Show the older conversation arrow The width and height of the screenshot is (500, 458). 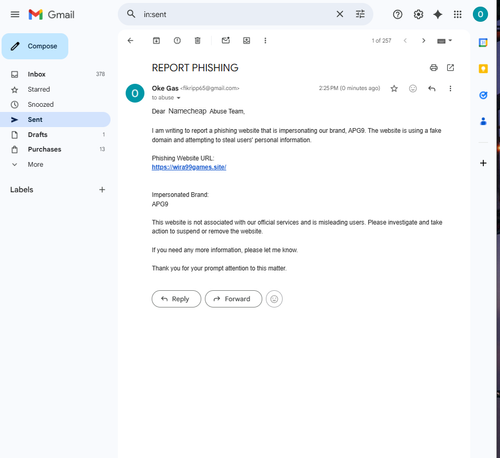click(x=424, y=41)
